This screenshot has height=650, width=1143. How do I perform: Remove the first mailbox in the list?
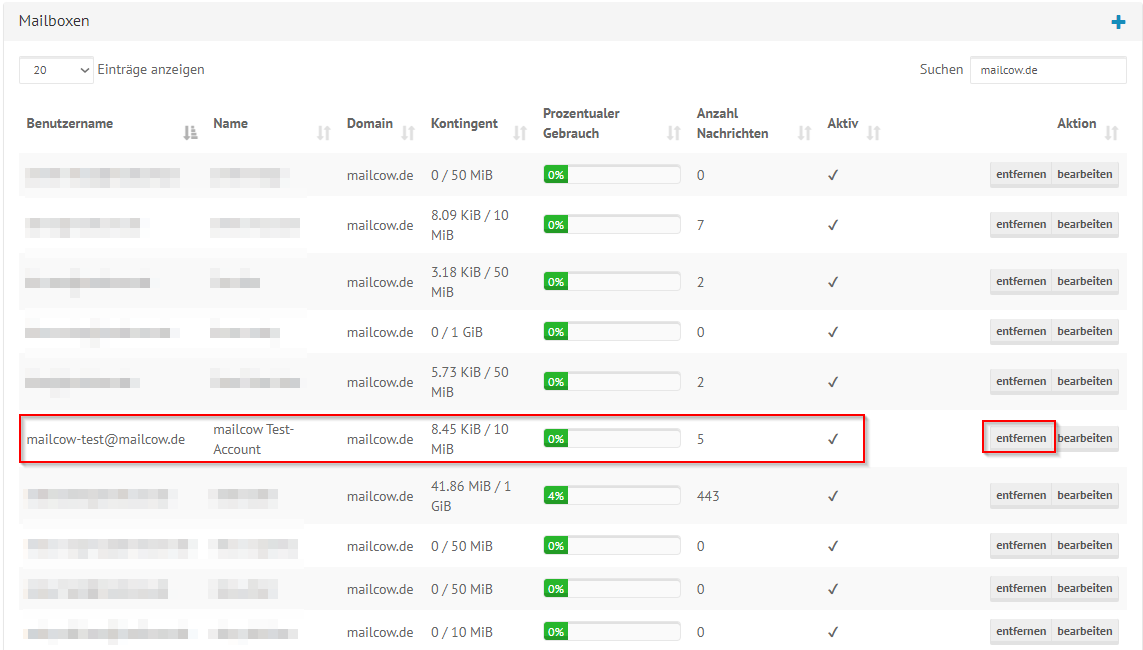pos(1019,174)
